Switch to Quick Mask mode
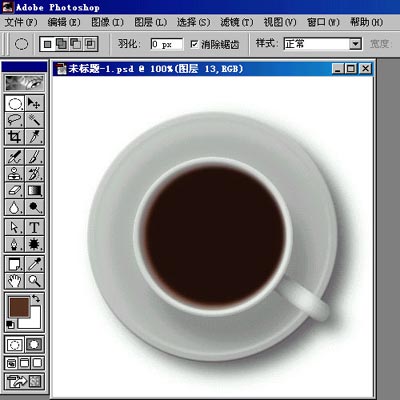Screen dimensions: 400x400 click(34, 344)
